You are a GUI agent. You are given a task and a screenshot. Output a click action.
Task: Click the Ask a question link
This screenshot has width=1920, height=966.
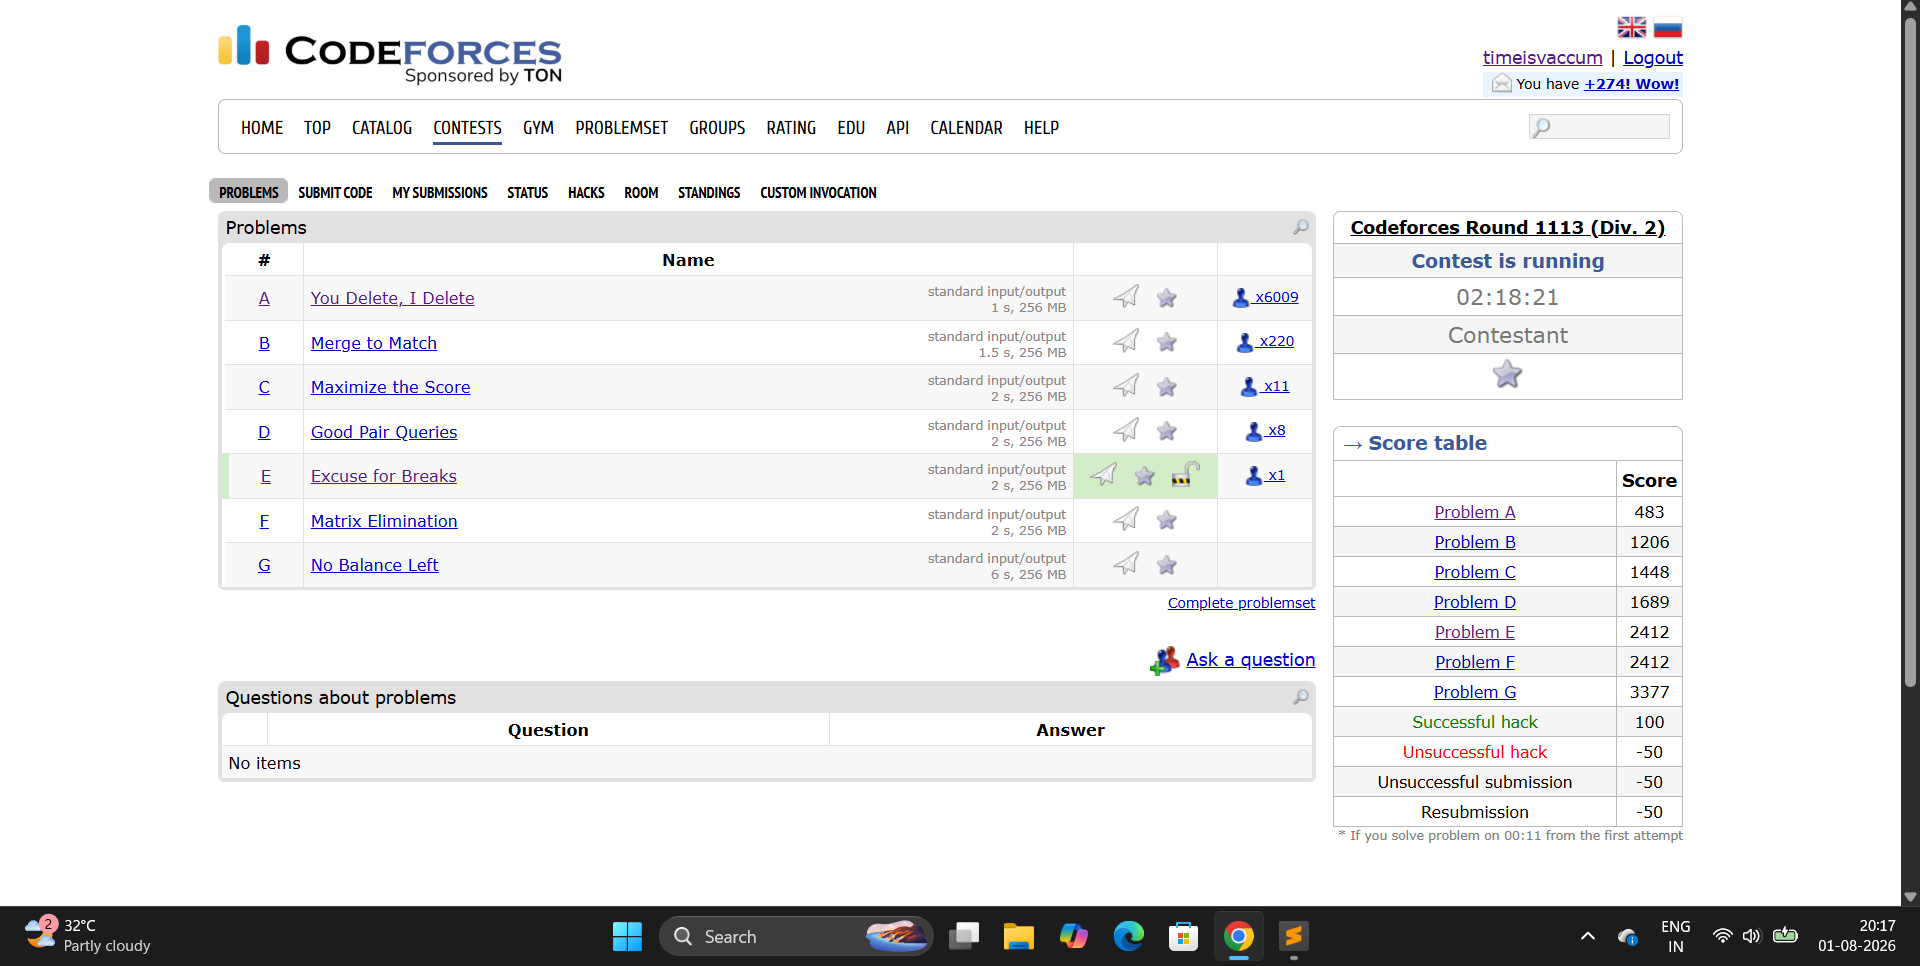[1250, 660]
